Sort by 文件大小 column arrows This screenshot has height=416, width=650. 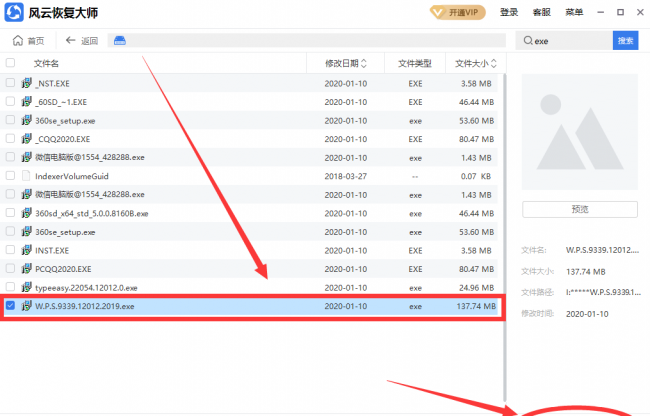point(494,63)
